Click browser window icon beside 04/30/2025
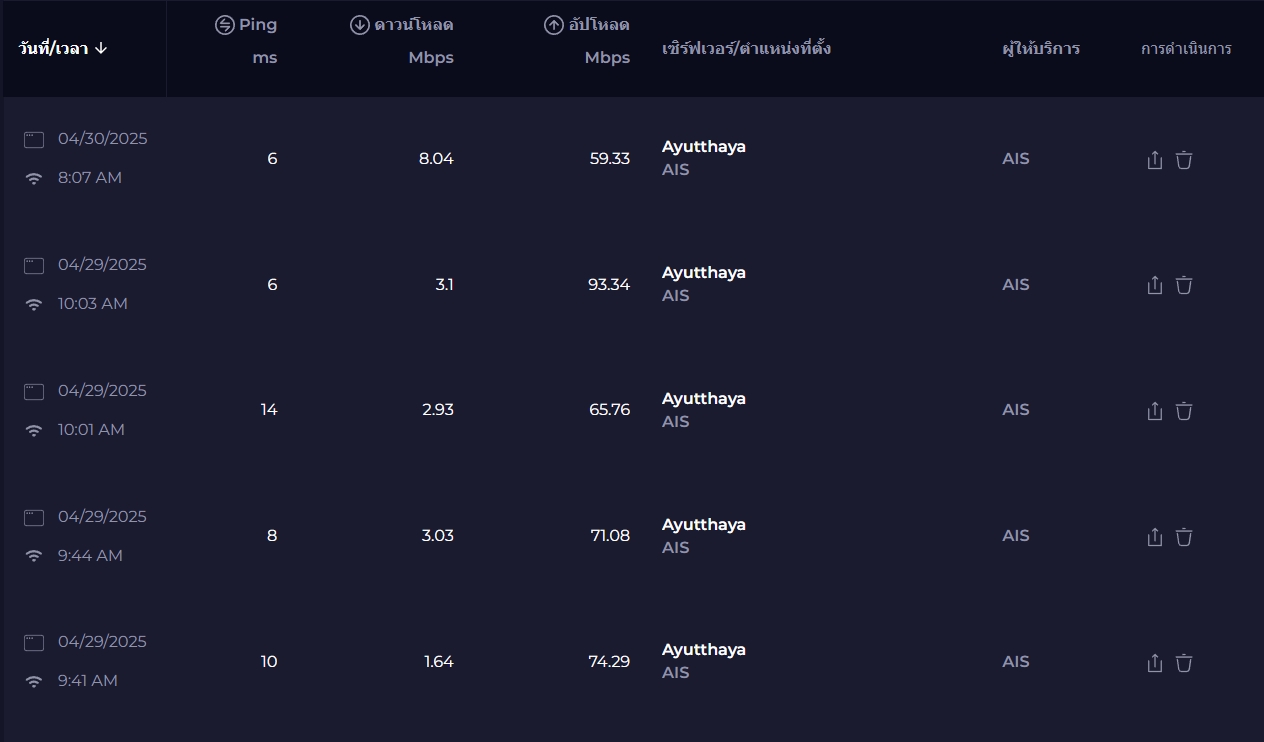The image size is (1264, 742). pos(34,140)
